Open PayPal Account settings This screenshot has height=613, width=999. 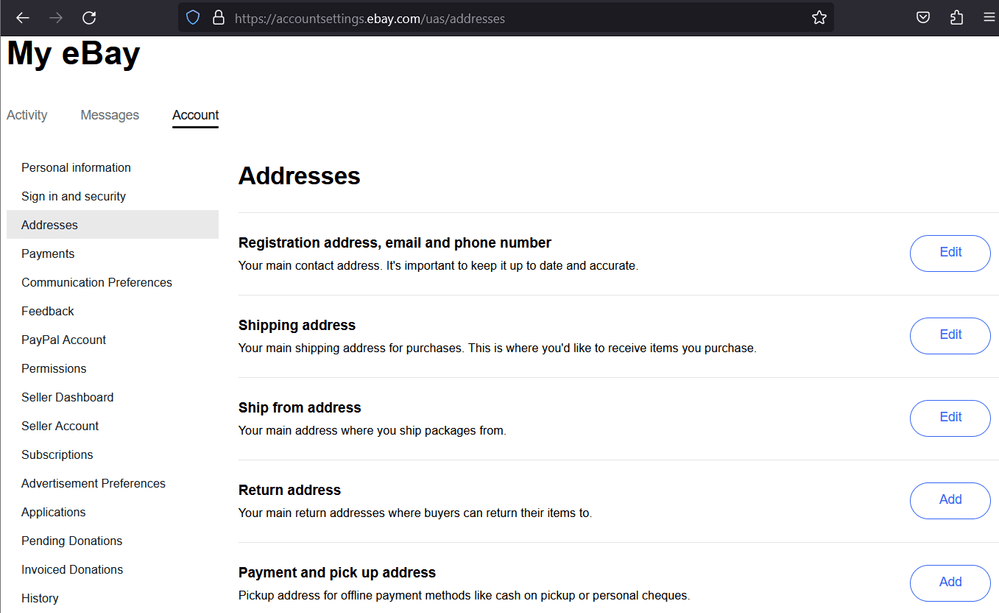[64, 340]
